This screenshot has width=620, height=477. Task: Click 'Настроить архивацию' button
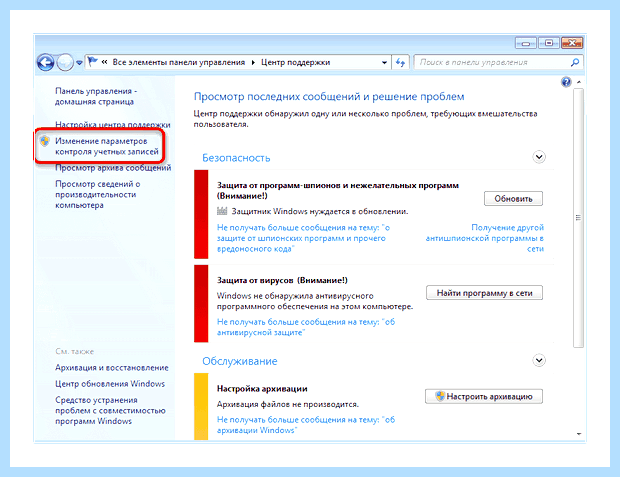tap(484, 396)
